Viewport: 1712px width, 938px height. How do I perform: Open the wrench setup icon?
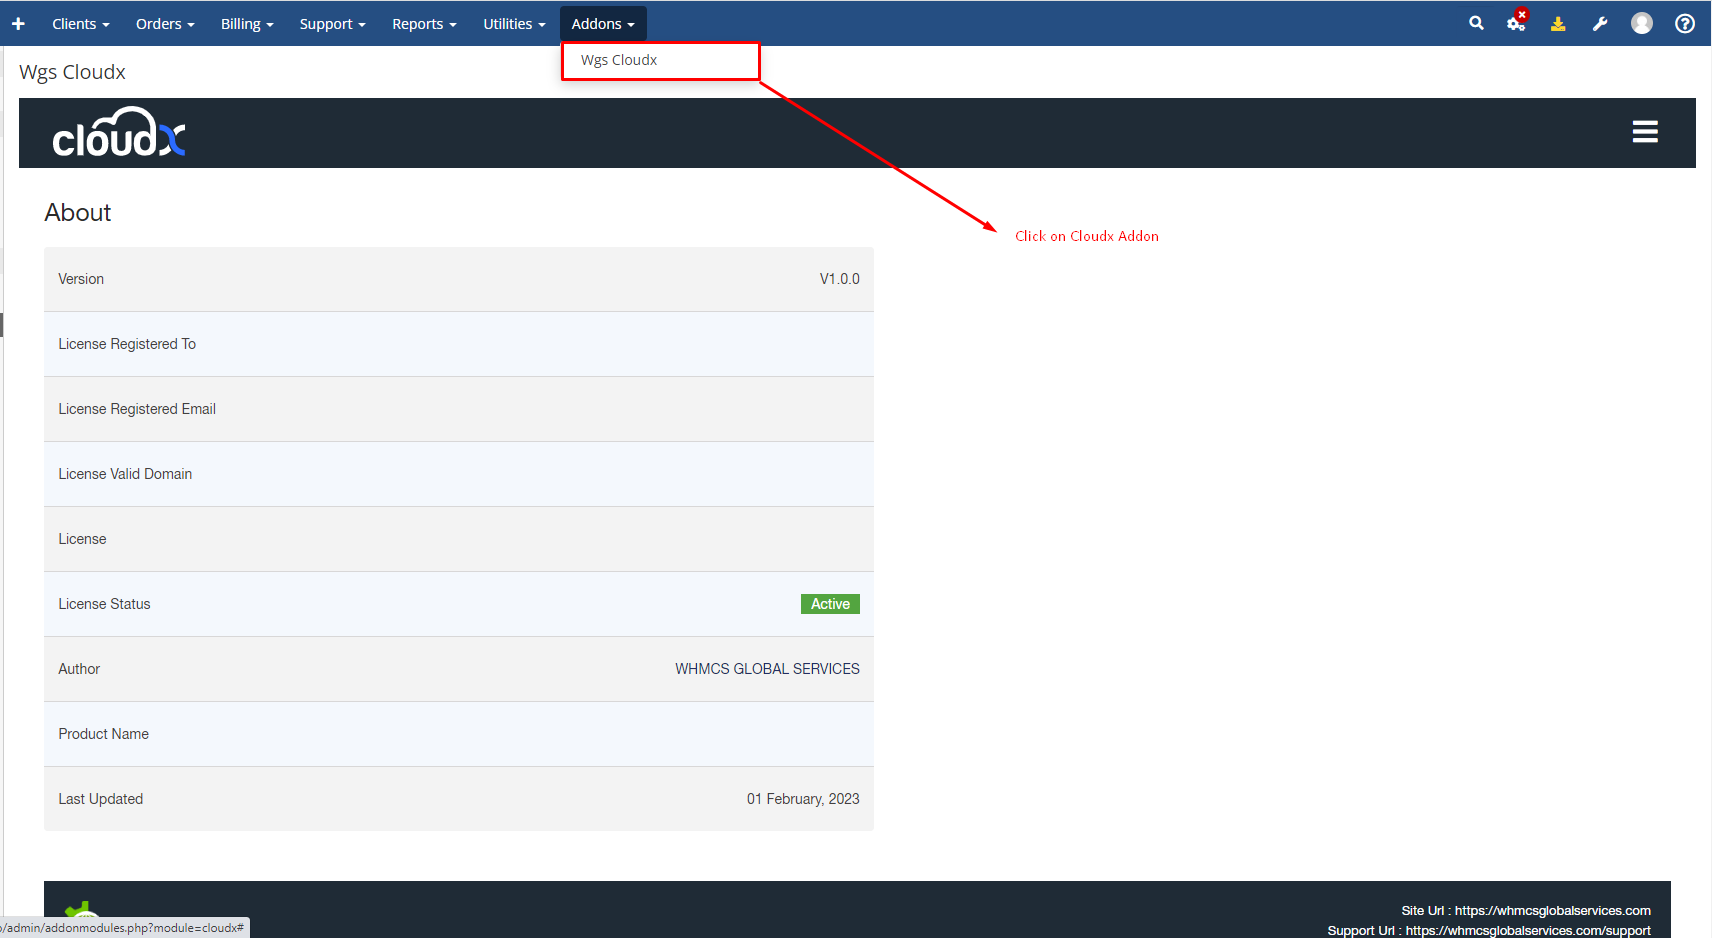pyautogui.click(x=1600, y=24)
